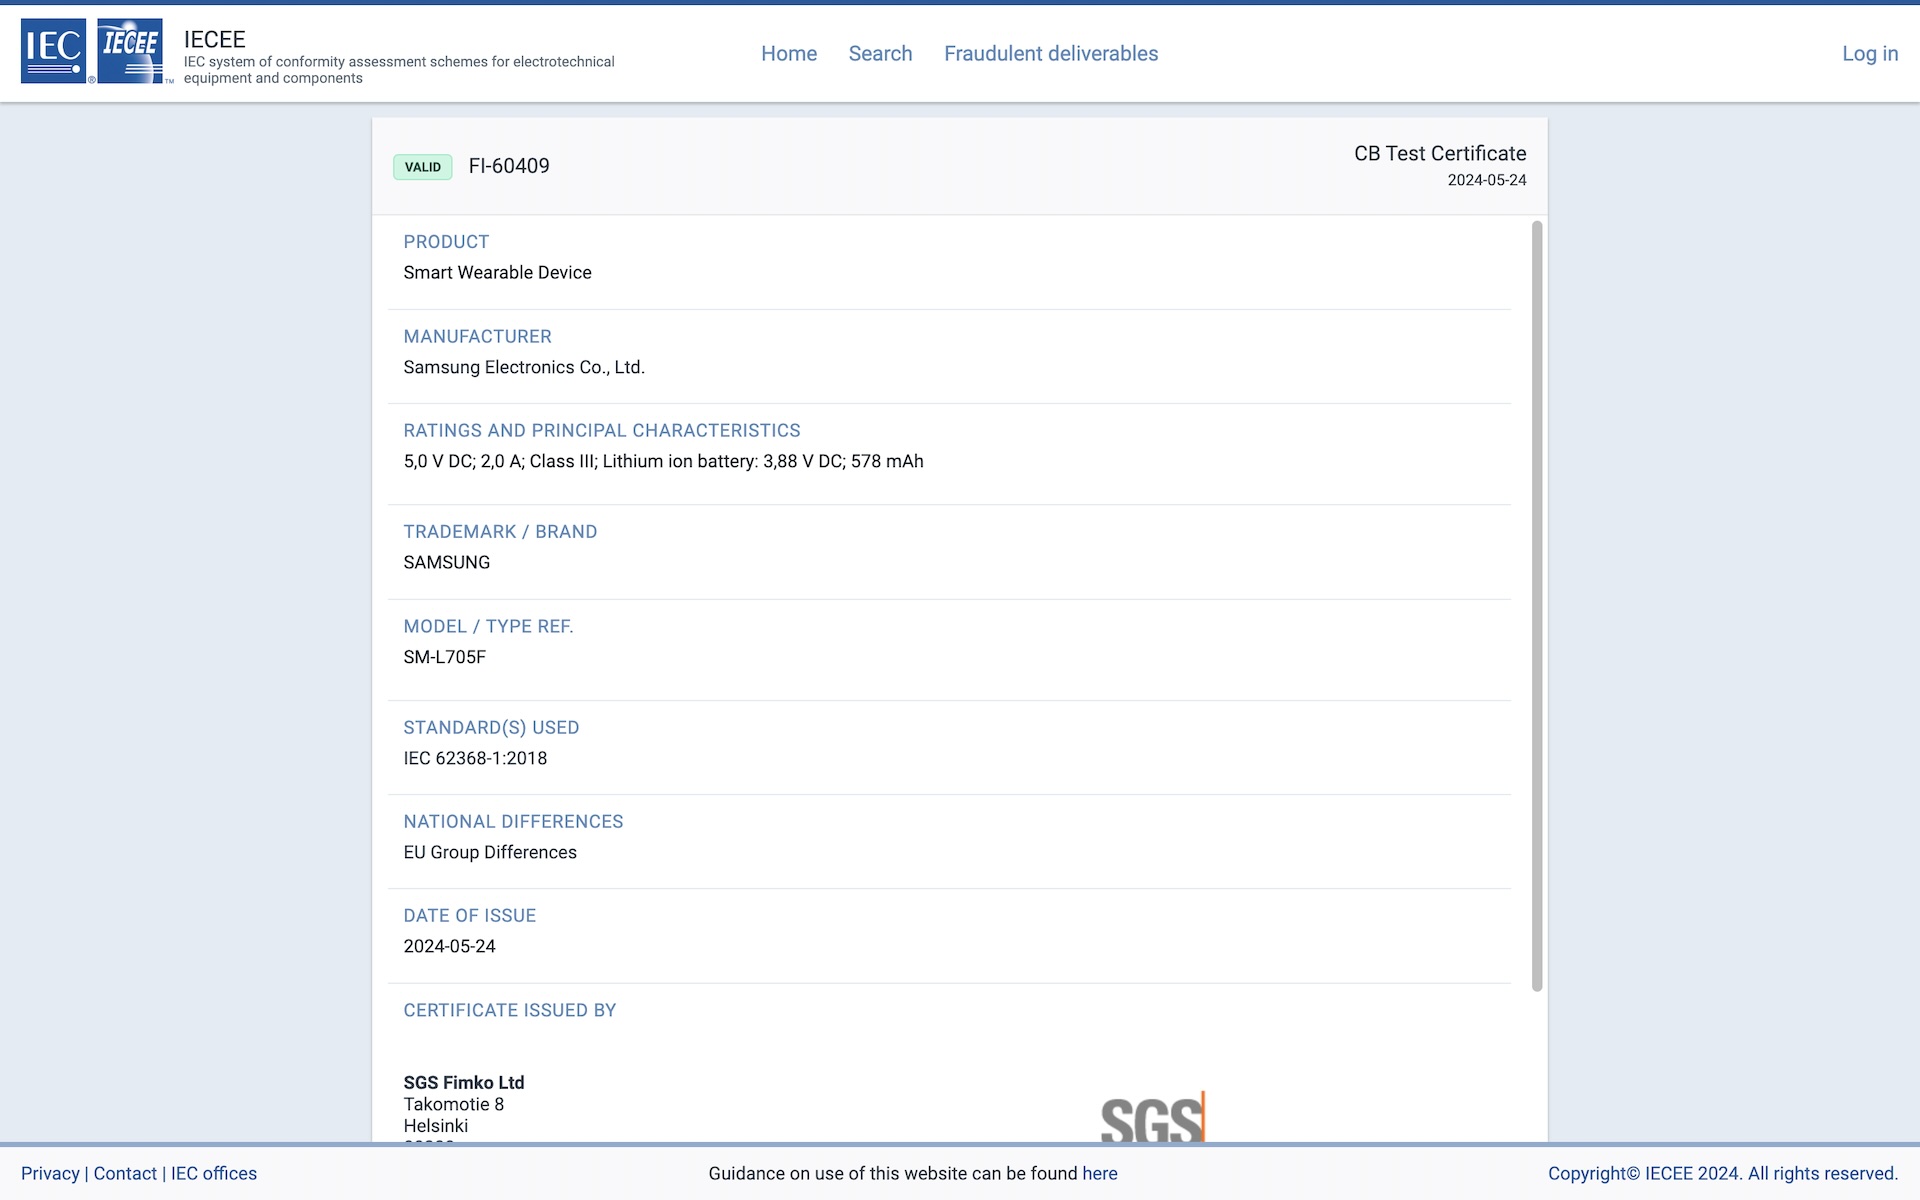Click the IEC 62368-1:2018 standard text

point(475,758)
